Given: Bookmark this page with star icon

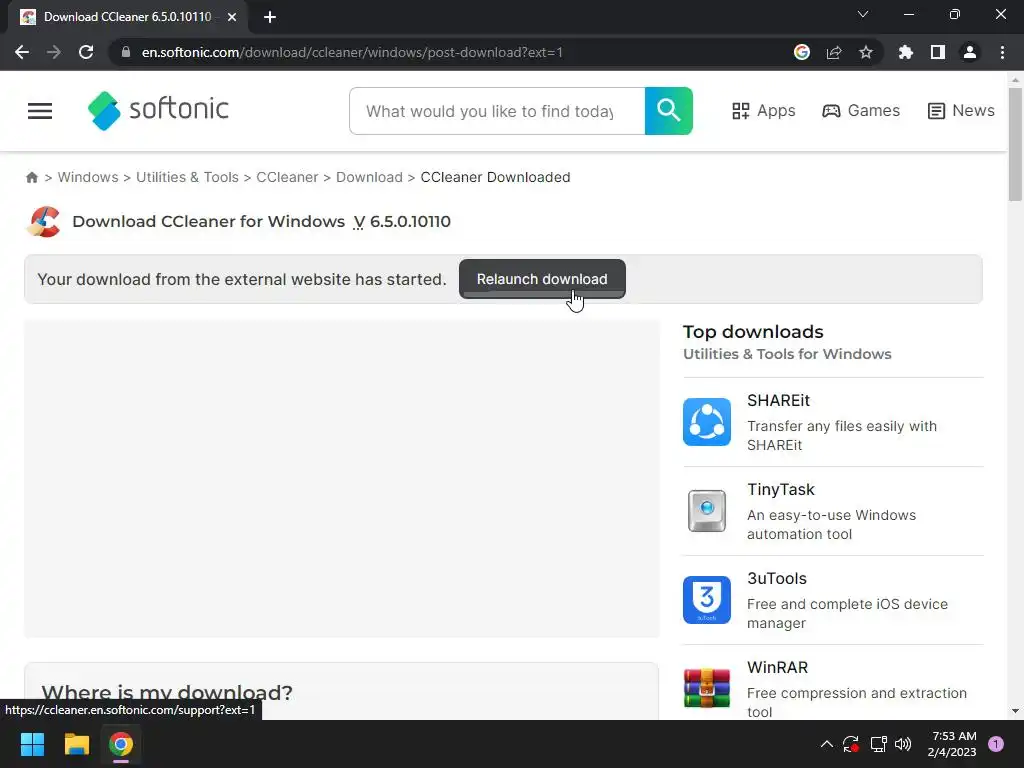Looking at the screenshot, I should pyautogui.click(x=866, y=52).
